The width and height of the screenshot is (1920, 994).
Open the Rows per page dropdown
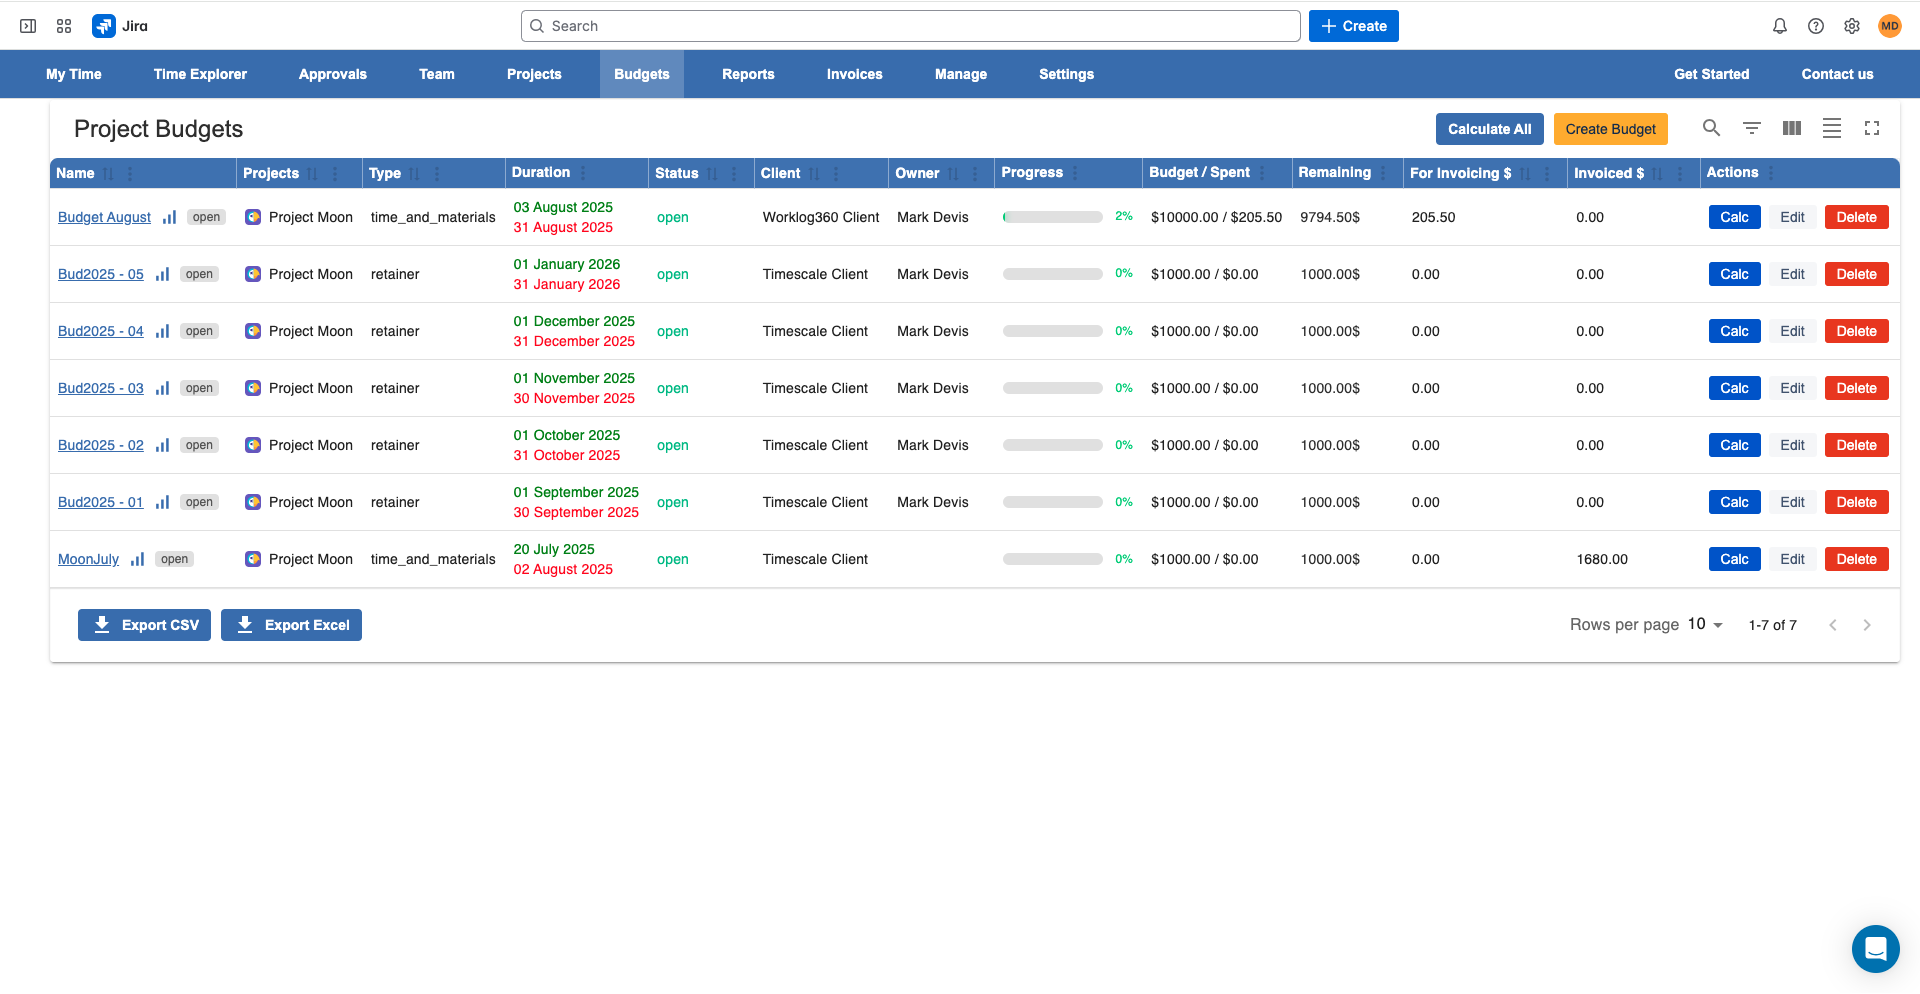coord(1706,624)
